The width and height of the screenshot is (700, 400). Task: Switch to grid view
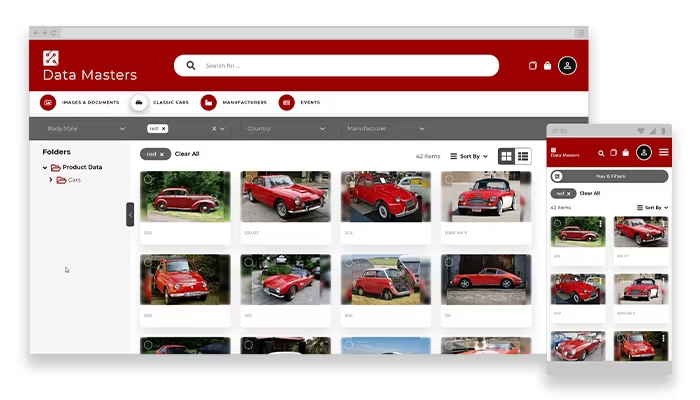point(506,156)
